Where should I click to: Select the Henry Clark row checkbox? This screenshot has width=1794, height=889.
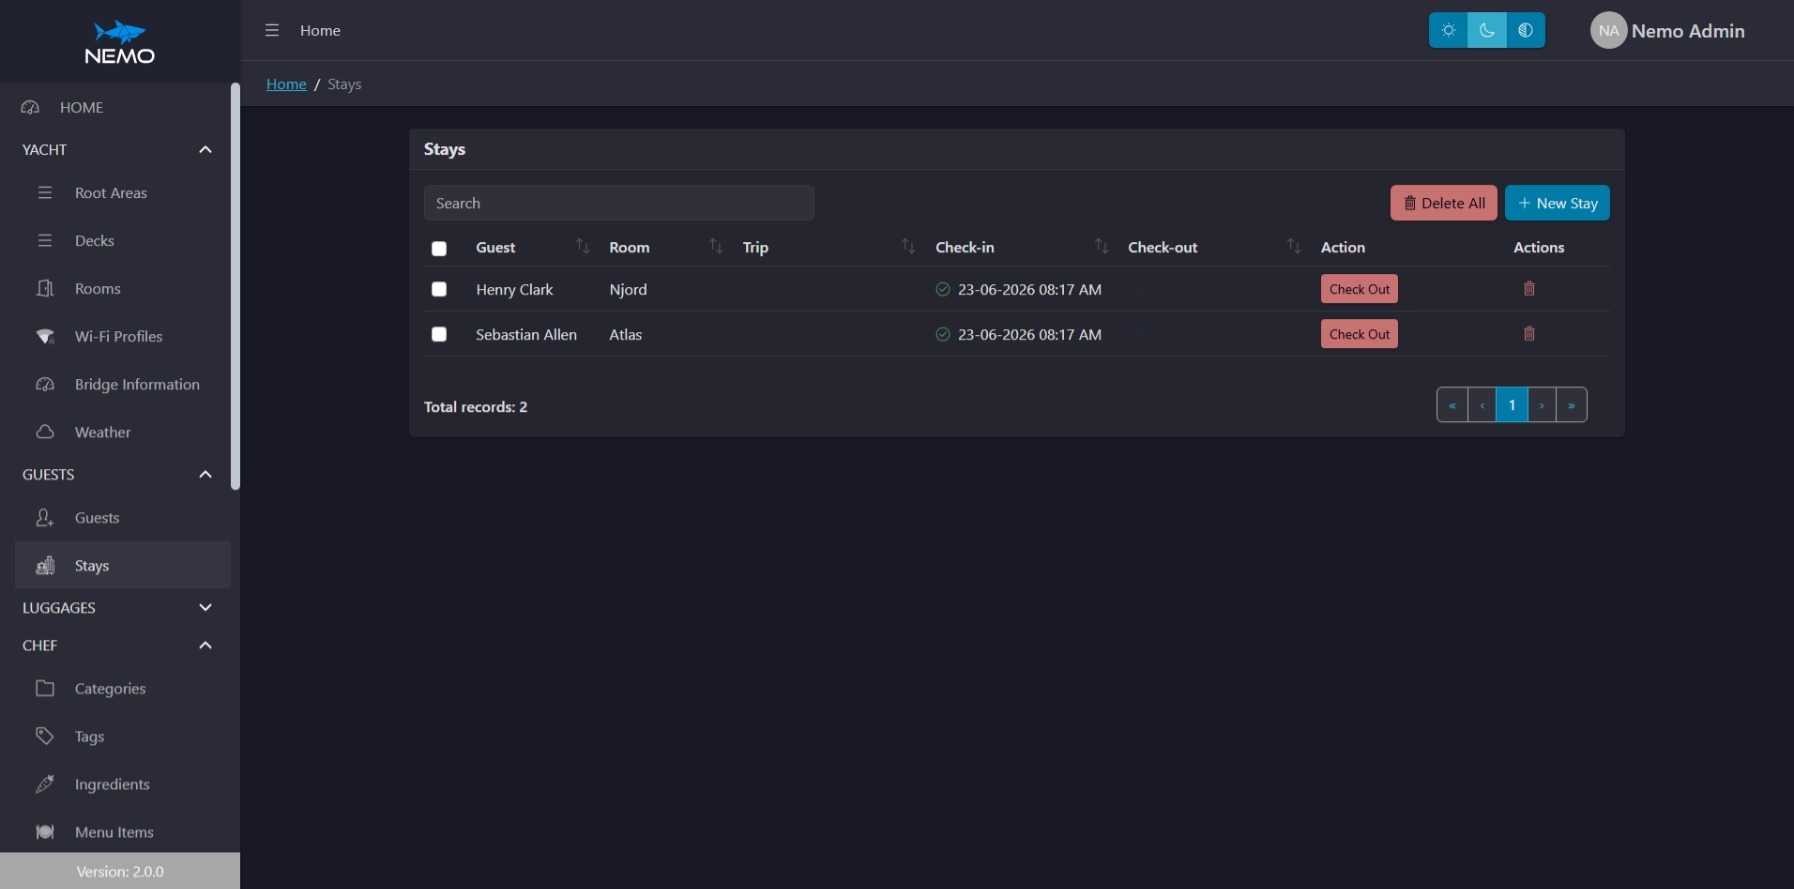tap(439, 289)
